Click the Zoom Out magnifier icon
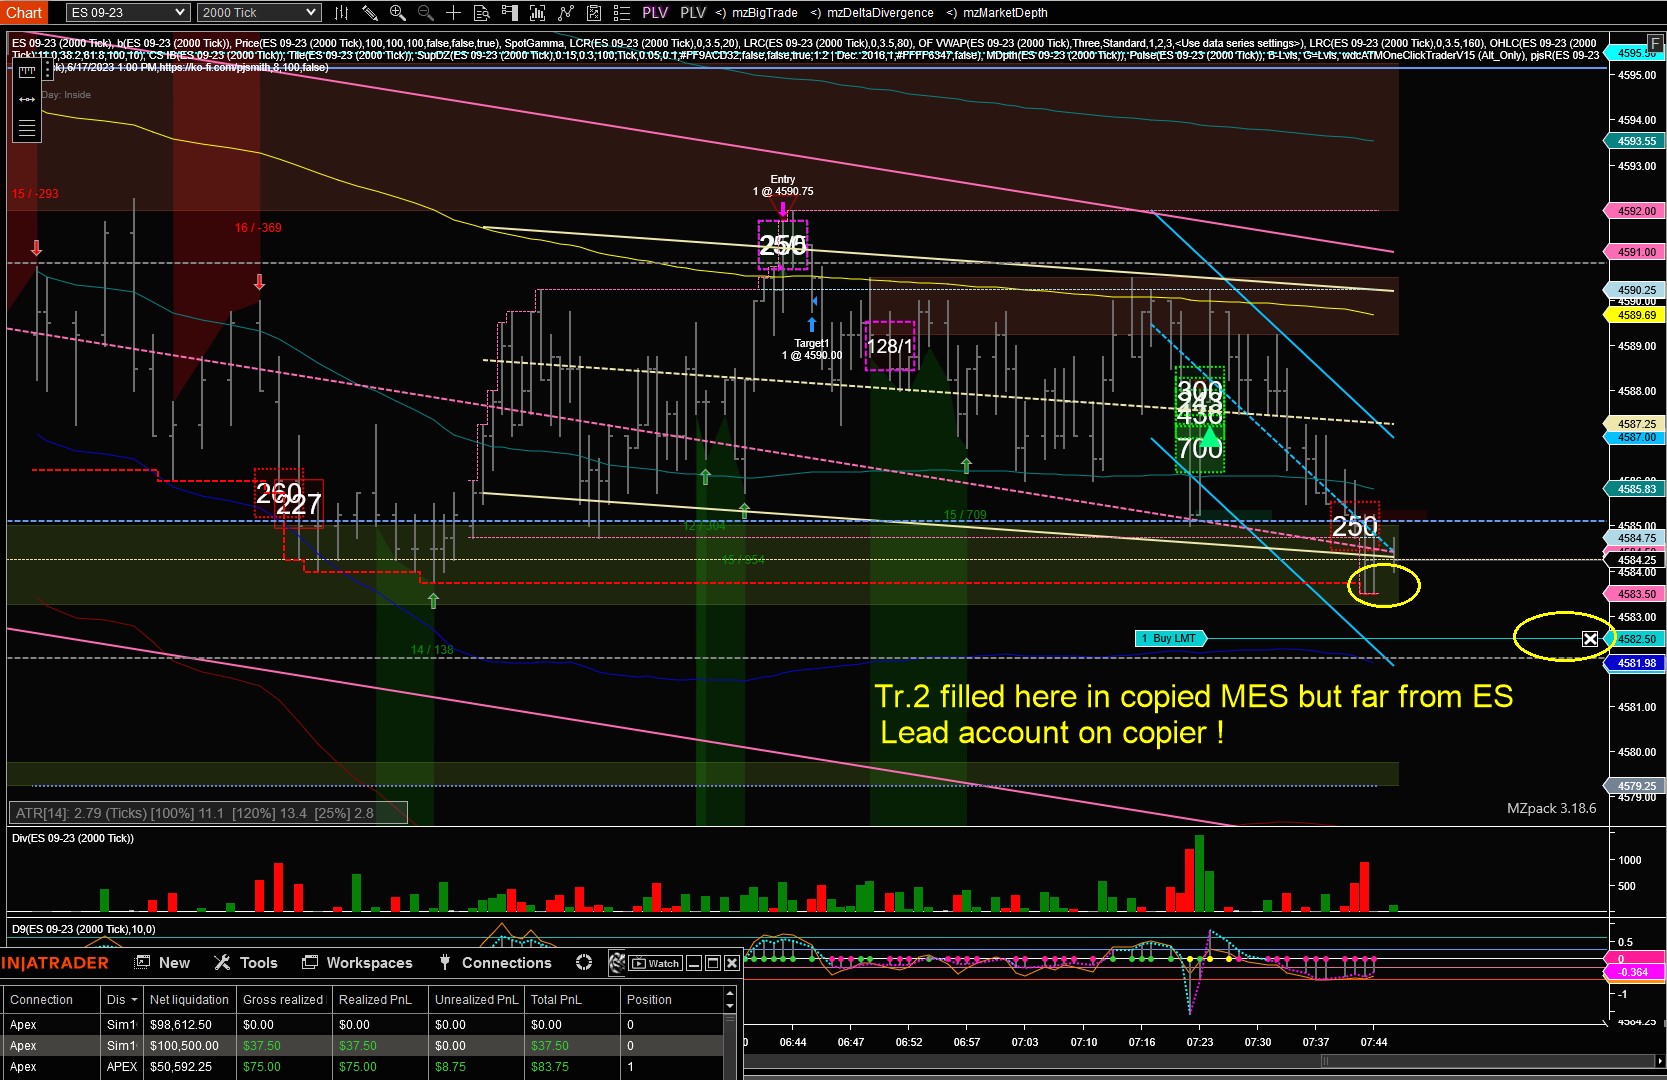Screen dimensions: 1667x1080 tap(425, 13)
